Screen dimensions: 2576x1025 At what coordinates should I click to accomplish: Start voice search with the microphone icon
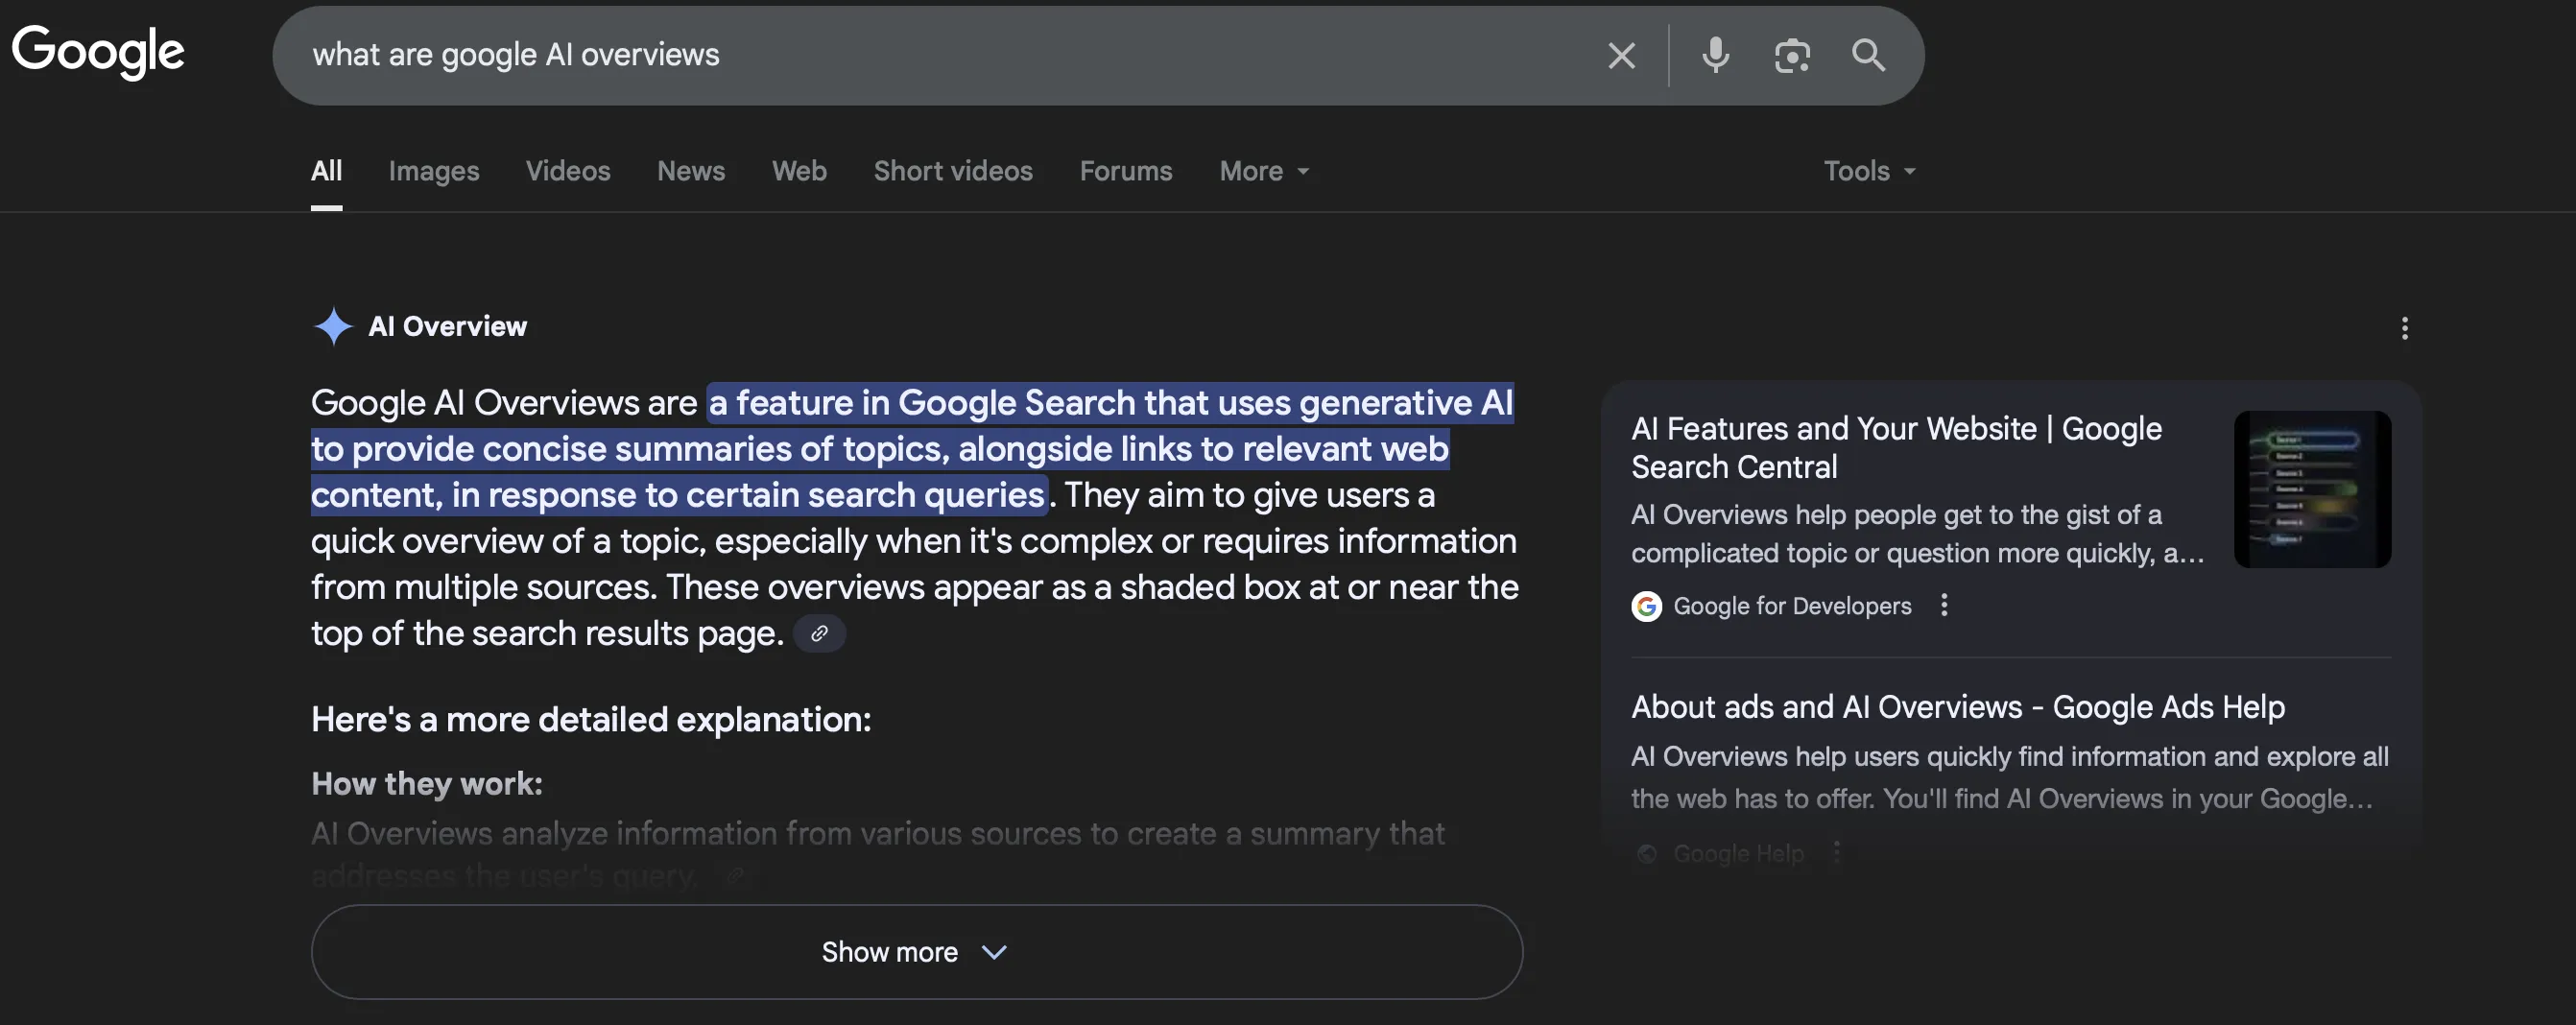tap(1715, 56)
